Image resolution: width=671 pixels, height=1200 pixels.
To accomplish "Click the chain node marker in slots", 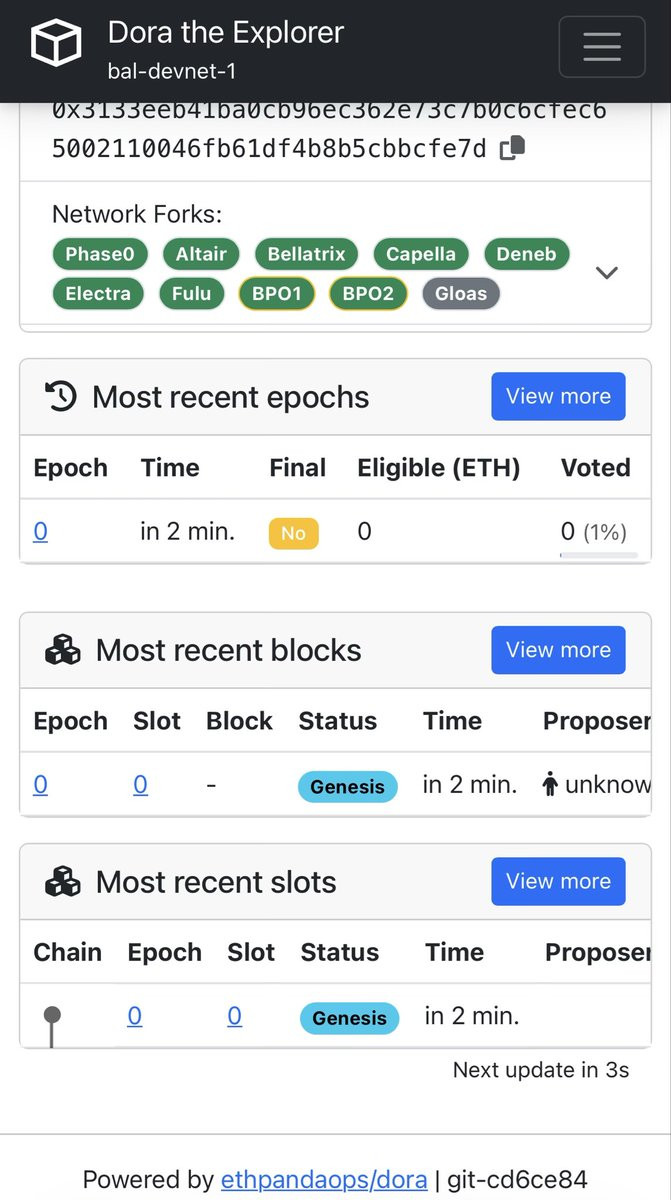I will pyautogui.click(x=52, y=1016).
